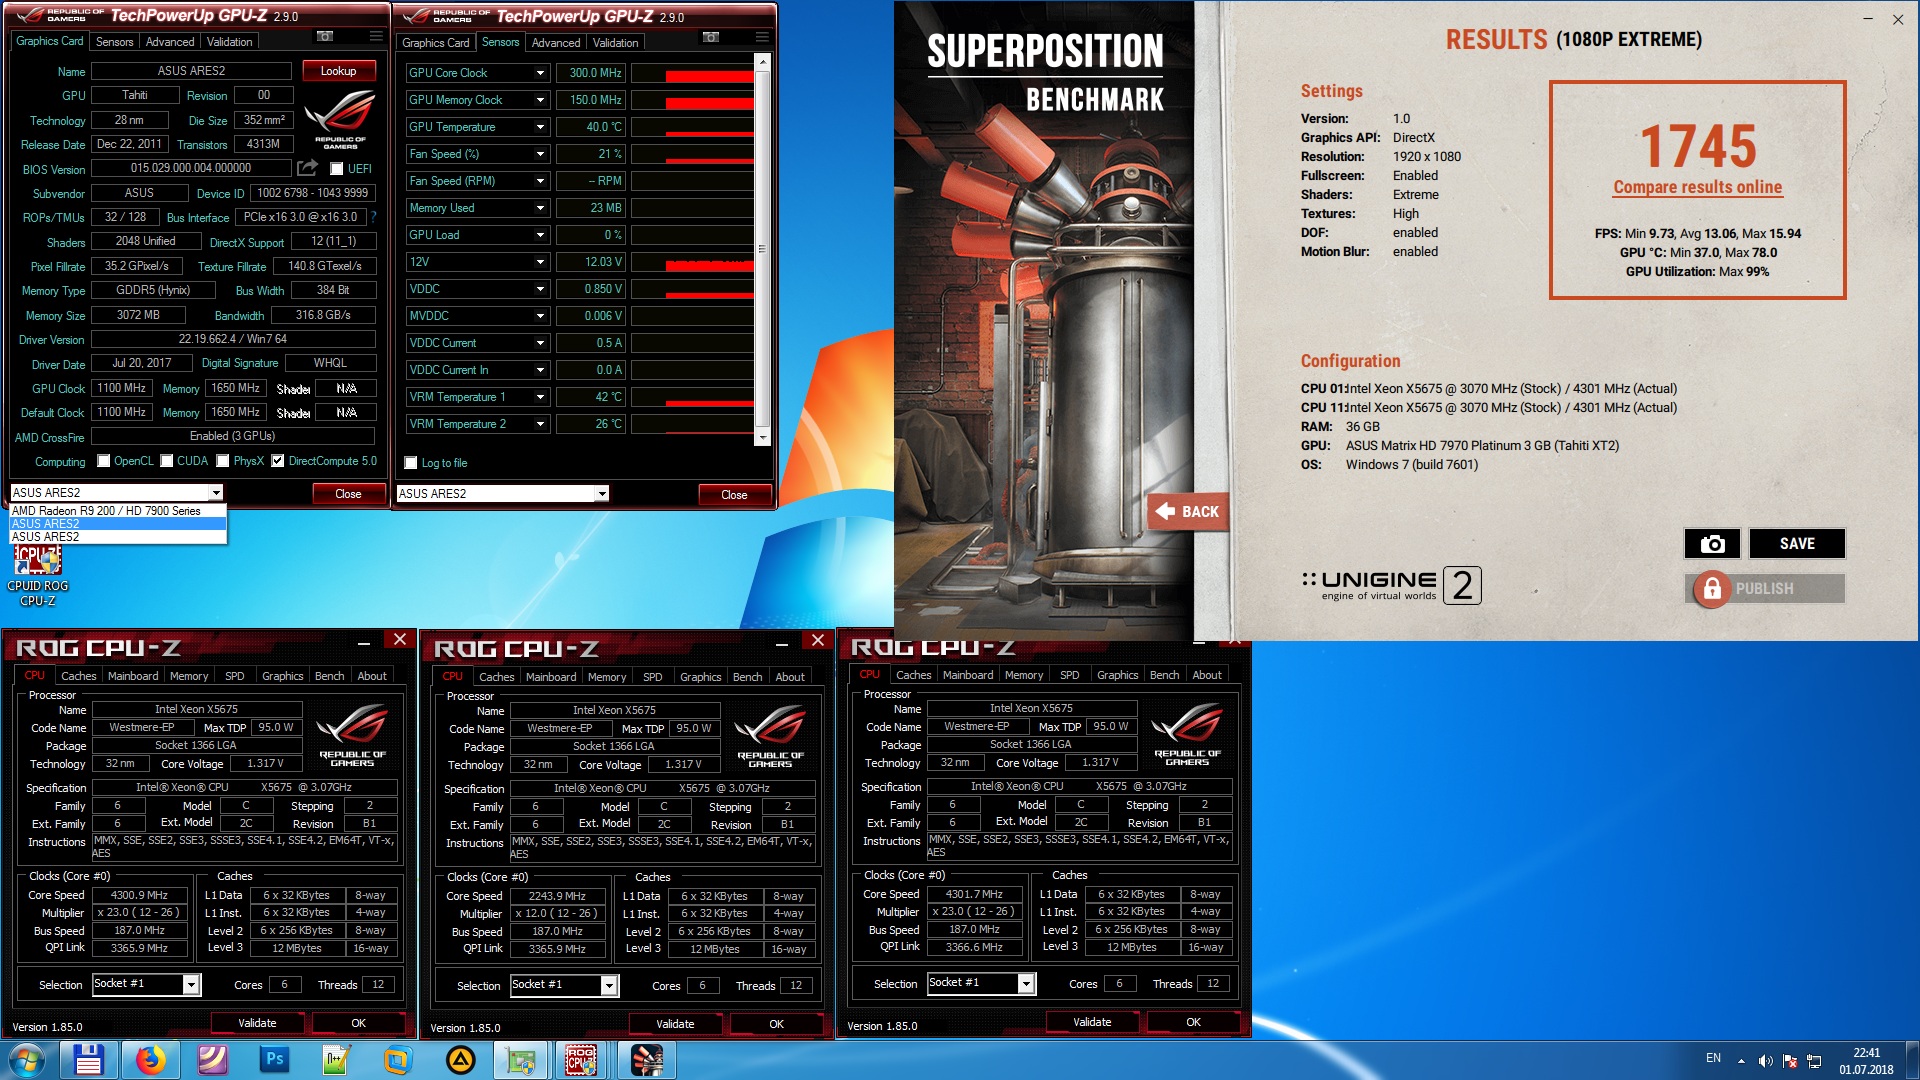Enable the Log to file checkbox
The image size is (1920, 1080).
pos(410,463)
